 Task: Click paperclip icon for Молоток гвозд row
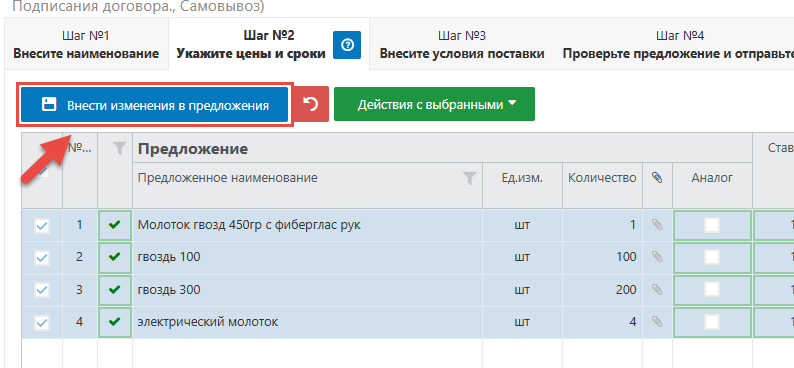pyautogui.click(x=657, y=225)
